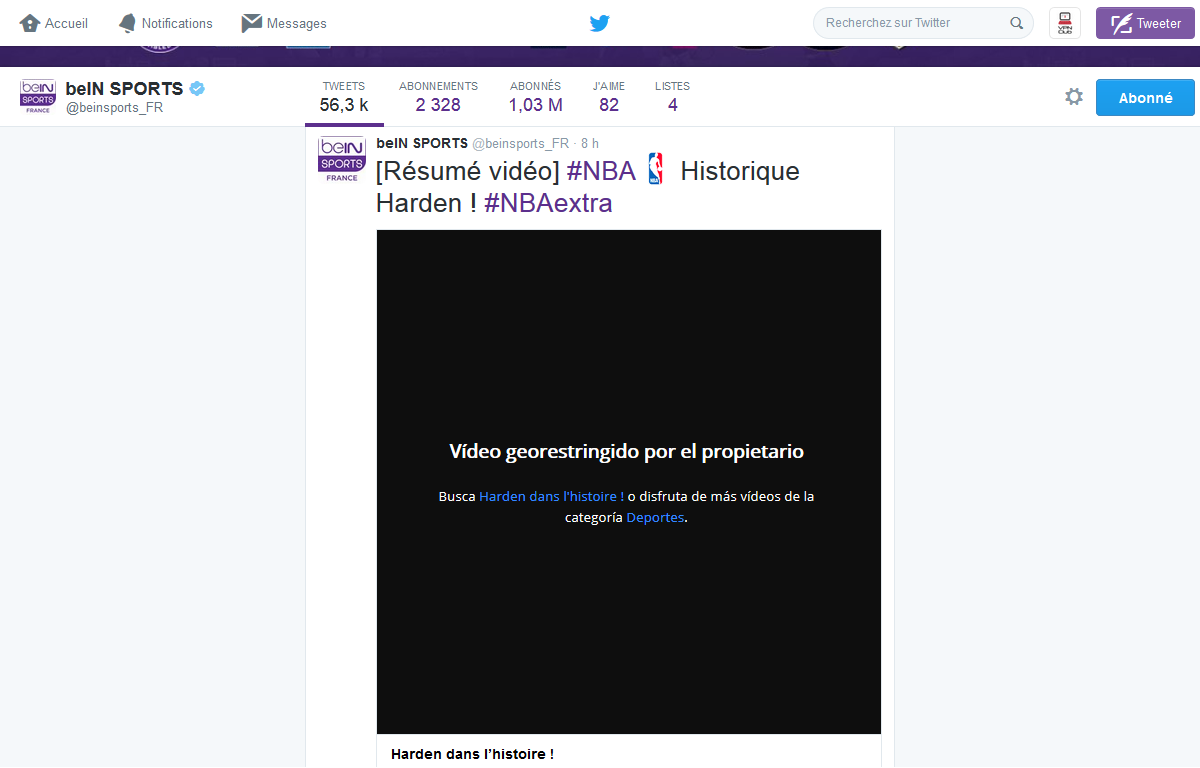
Task: Open the tweet's 8 h timestamp
Action: click(590, 143)
